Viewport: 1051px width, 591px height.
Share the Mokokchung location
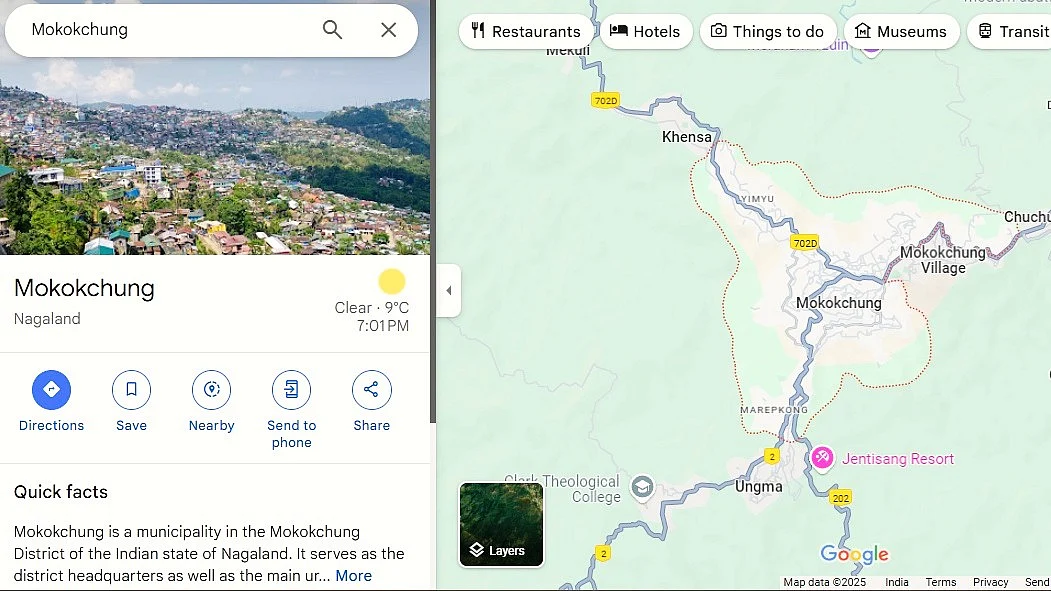pos(371,390)
